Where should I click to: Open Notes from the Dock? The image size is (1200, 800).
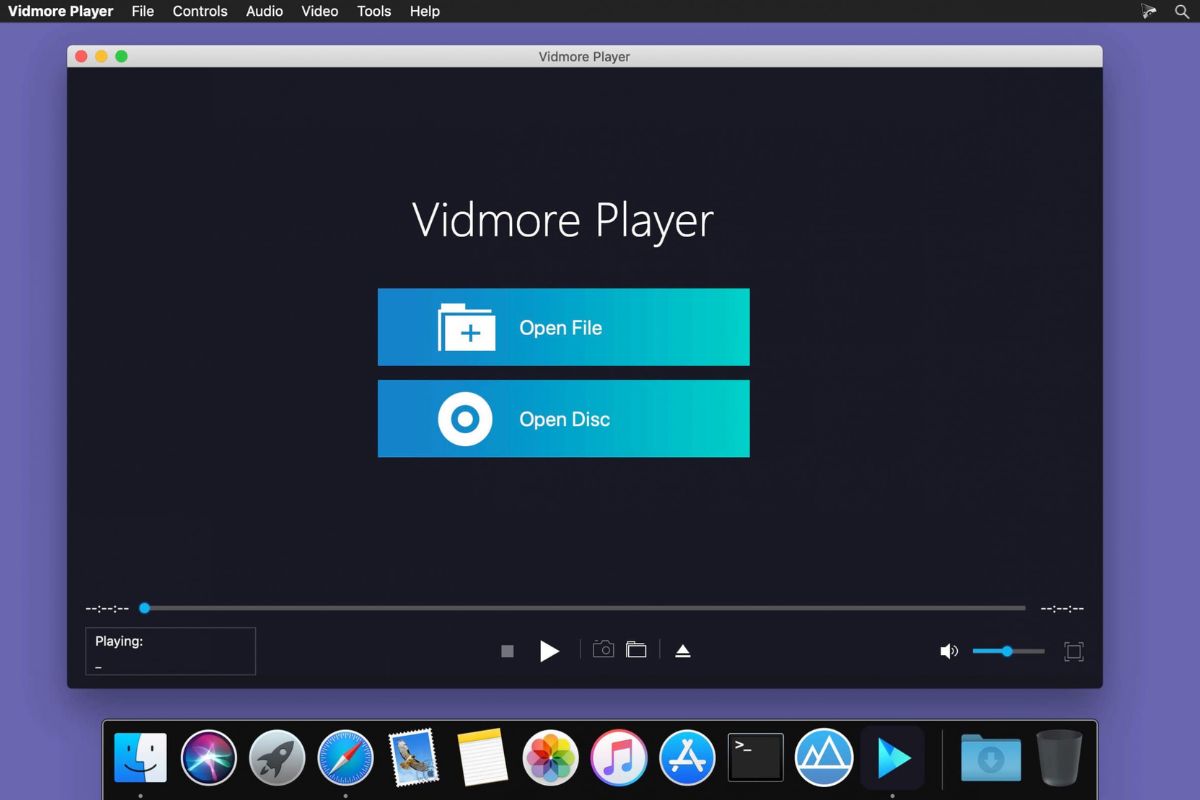[x=482, y=758]
